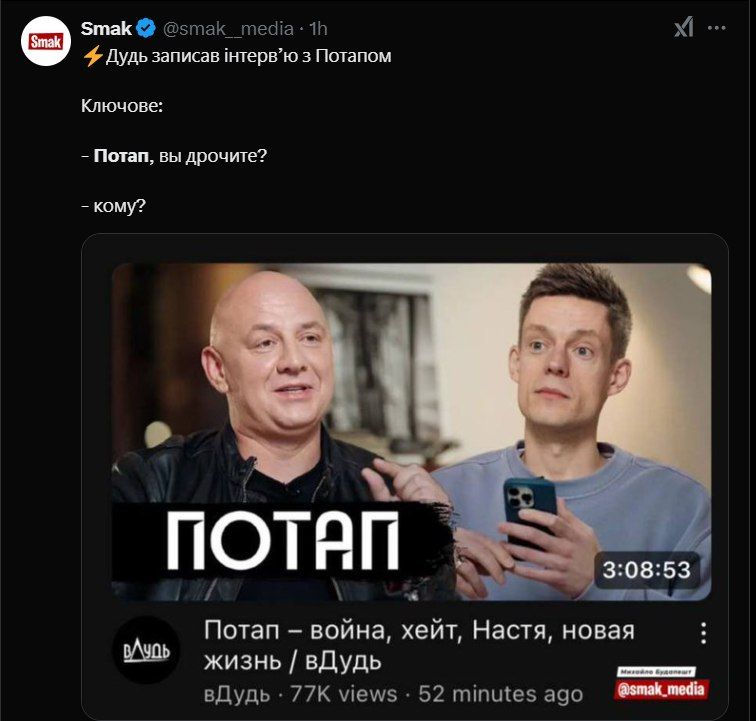Click the blue verified badge

coord(146,28)
